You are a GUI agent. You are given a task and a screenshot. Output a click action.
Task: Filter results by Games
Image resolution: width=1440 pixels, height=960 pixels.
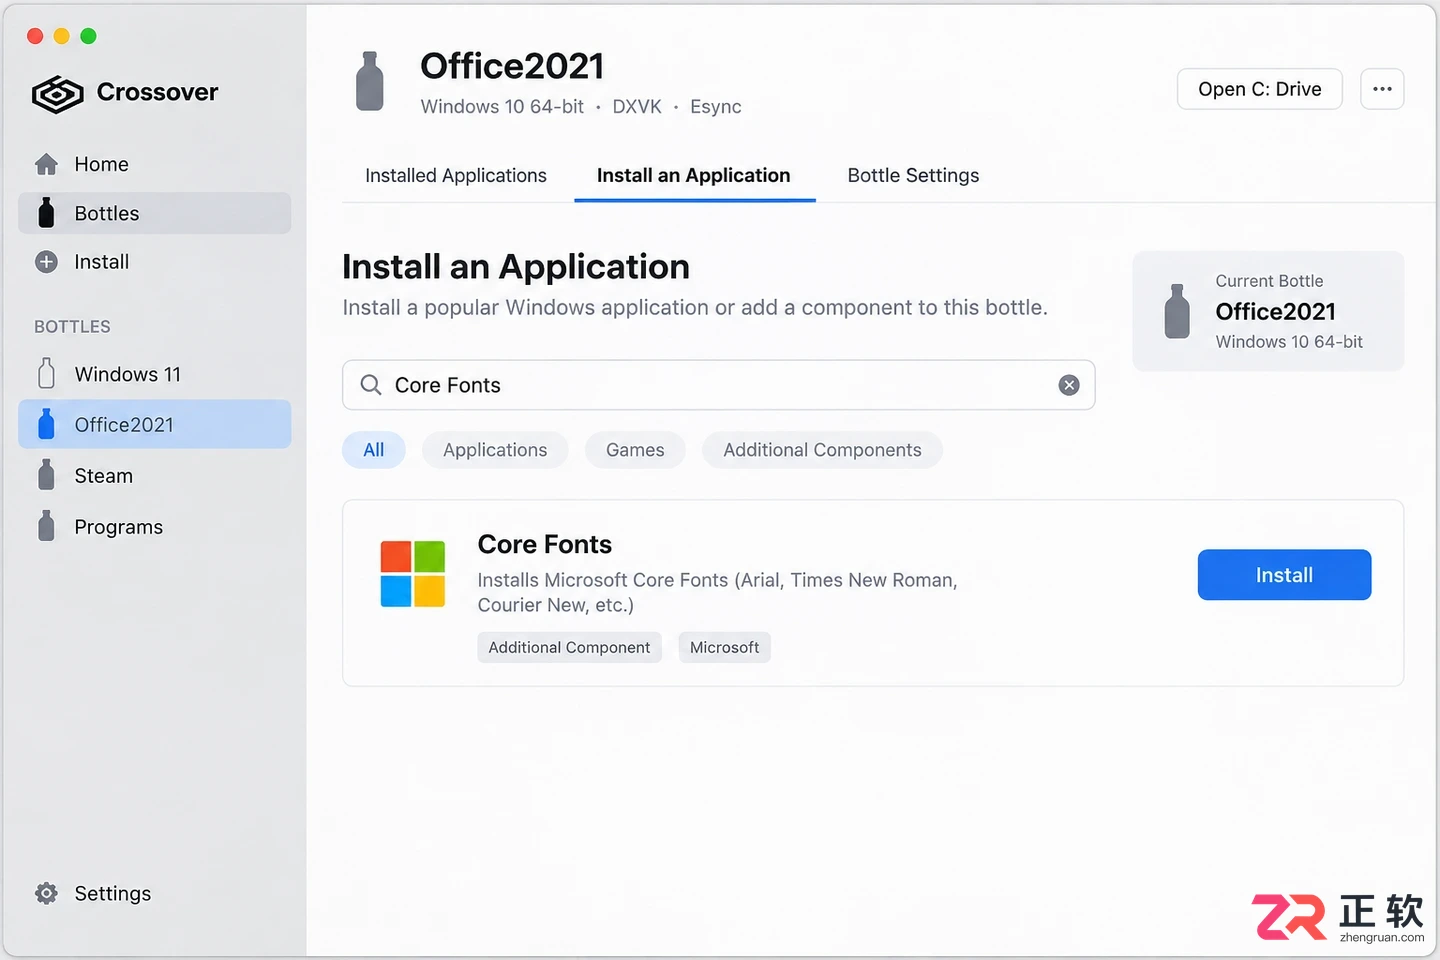click(635, 450)
